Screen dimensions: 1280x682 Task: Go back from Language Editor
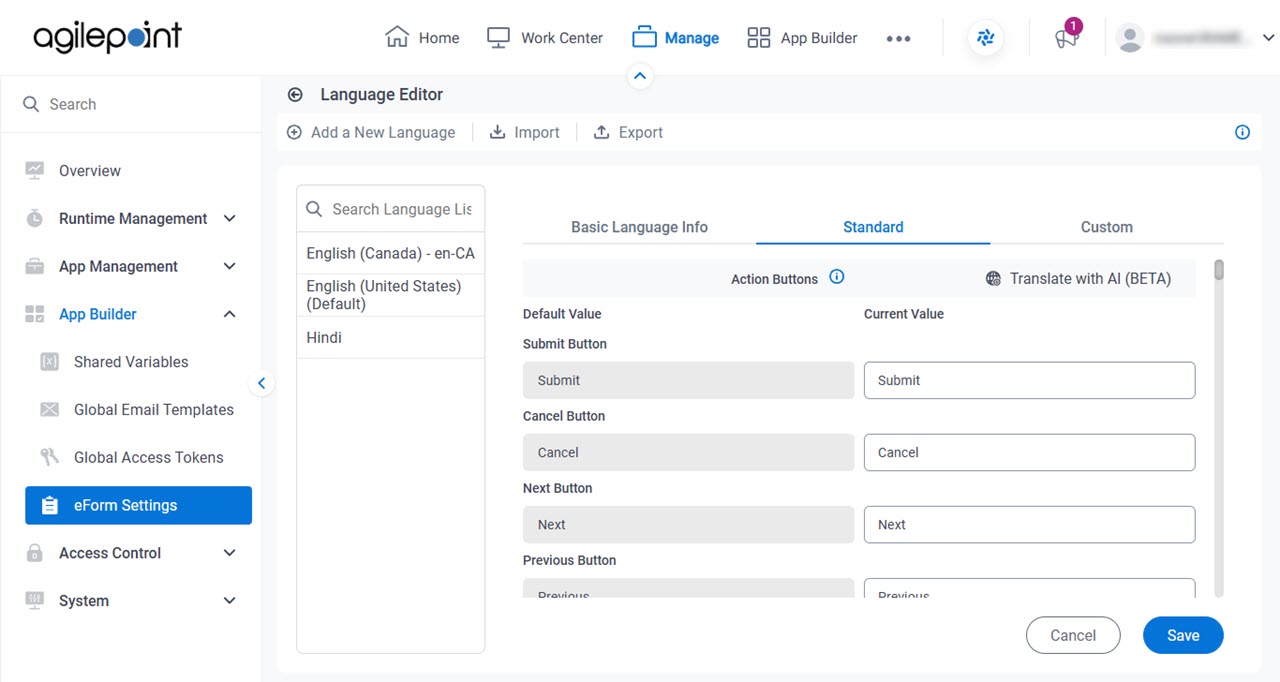pyautogui.click(x=295, y=95)
